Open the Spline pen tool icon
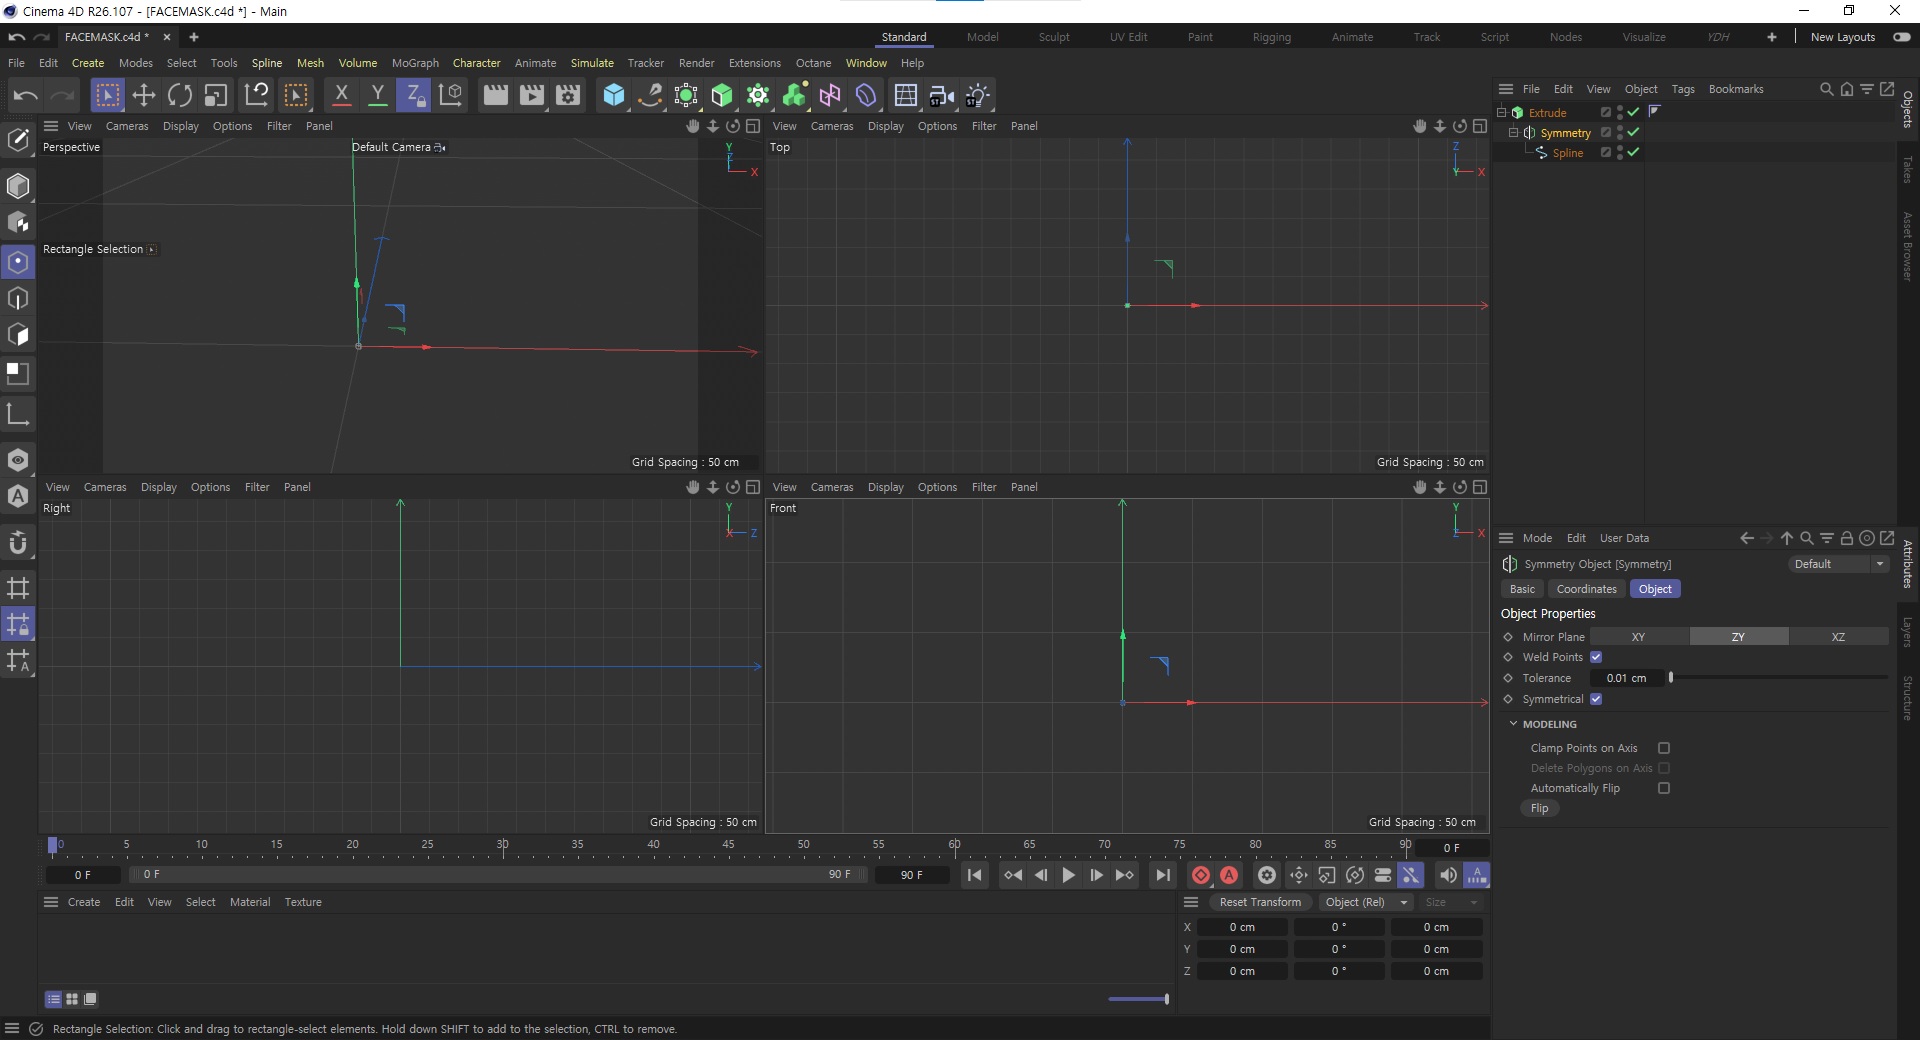1920x1040 pixels. pos(650,95)
